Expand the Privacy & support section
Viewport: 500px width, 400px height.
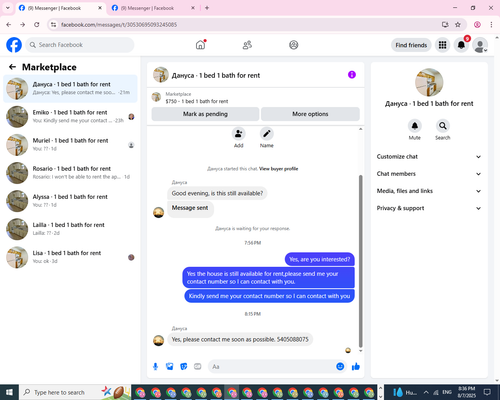(x=429, y=208)
